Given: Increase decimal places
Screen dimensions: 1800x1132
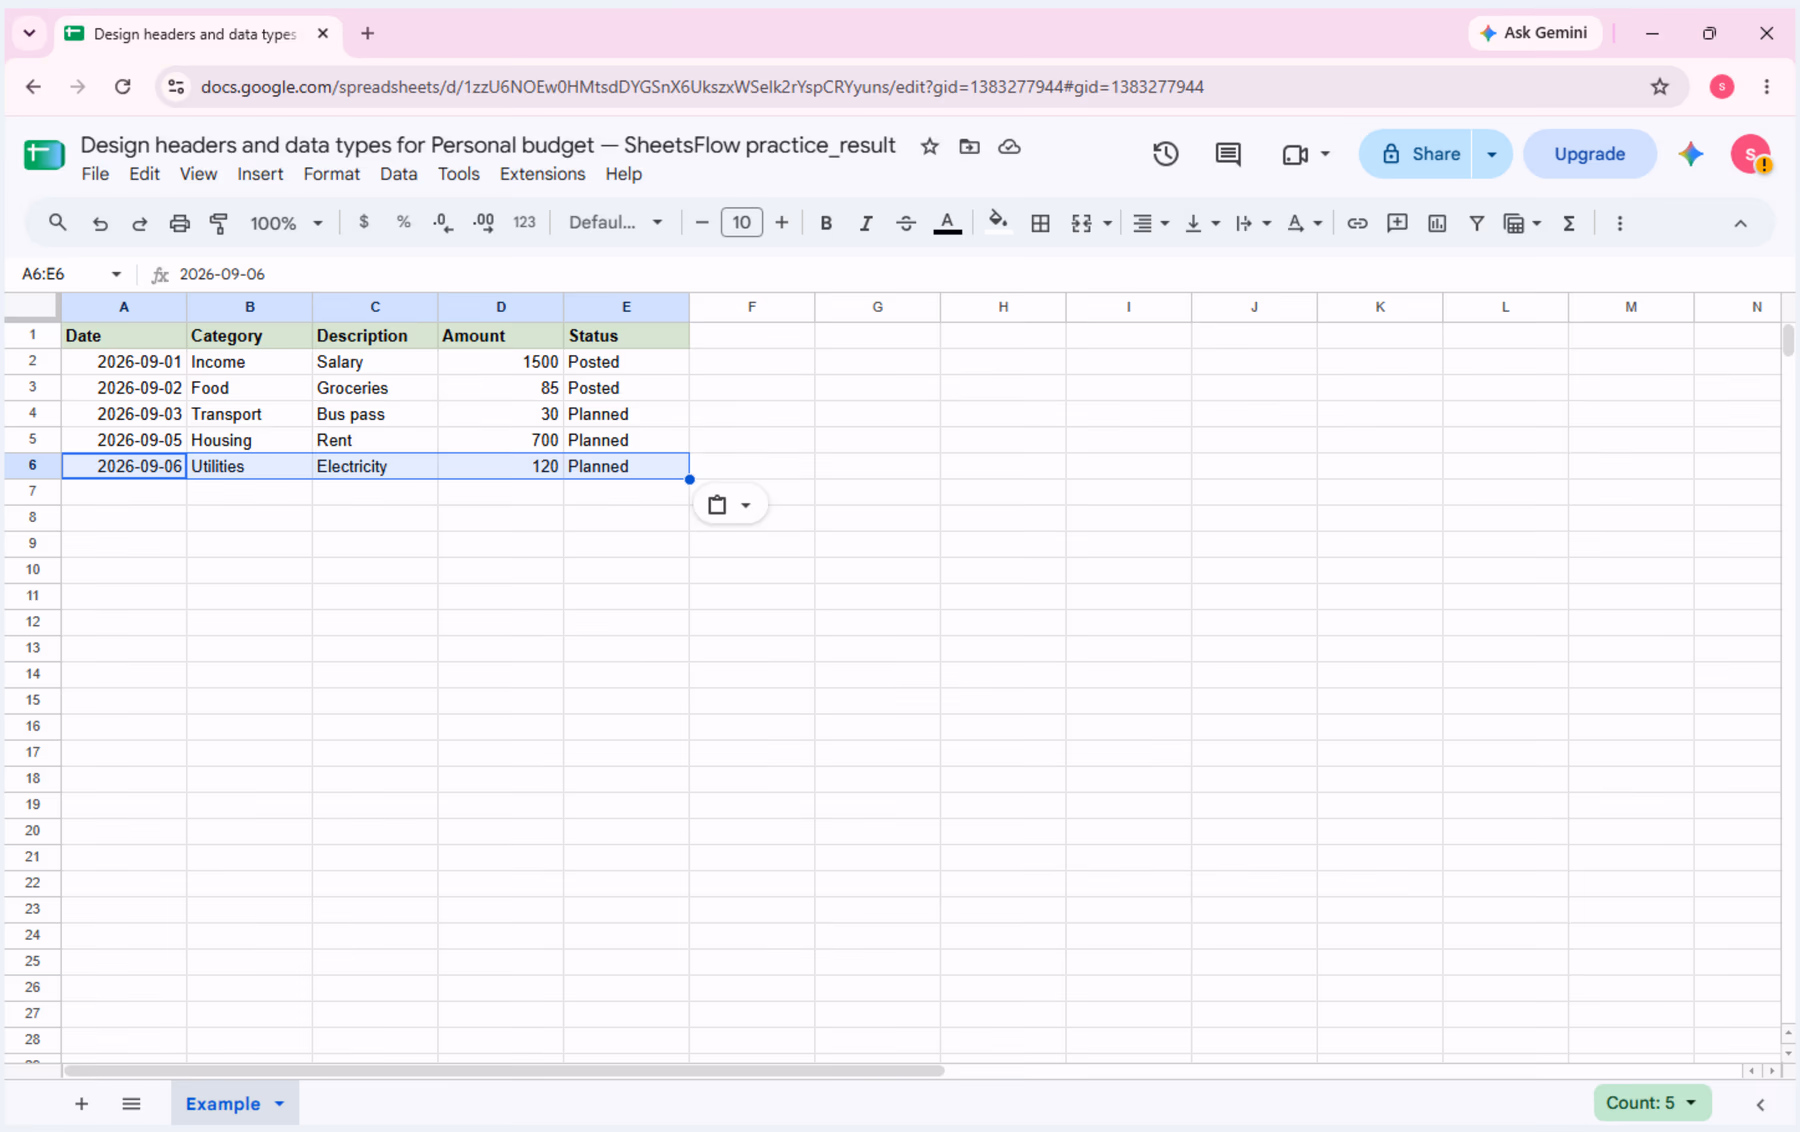Looking at the screenshot, I should tap(484, 223).
